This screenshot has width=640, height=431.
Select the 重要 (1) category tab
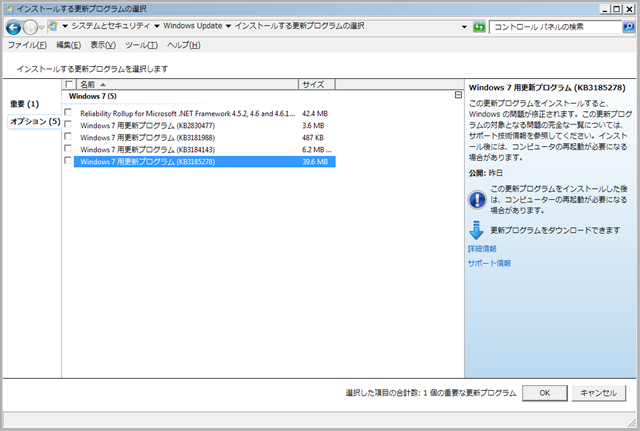[24, 104]
